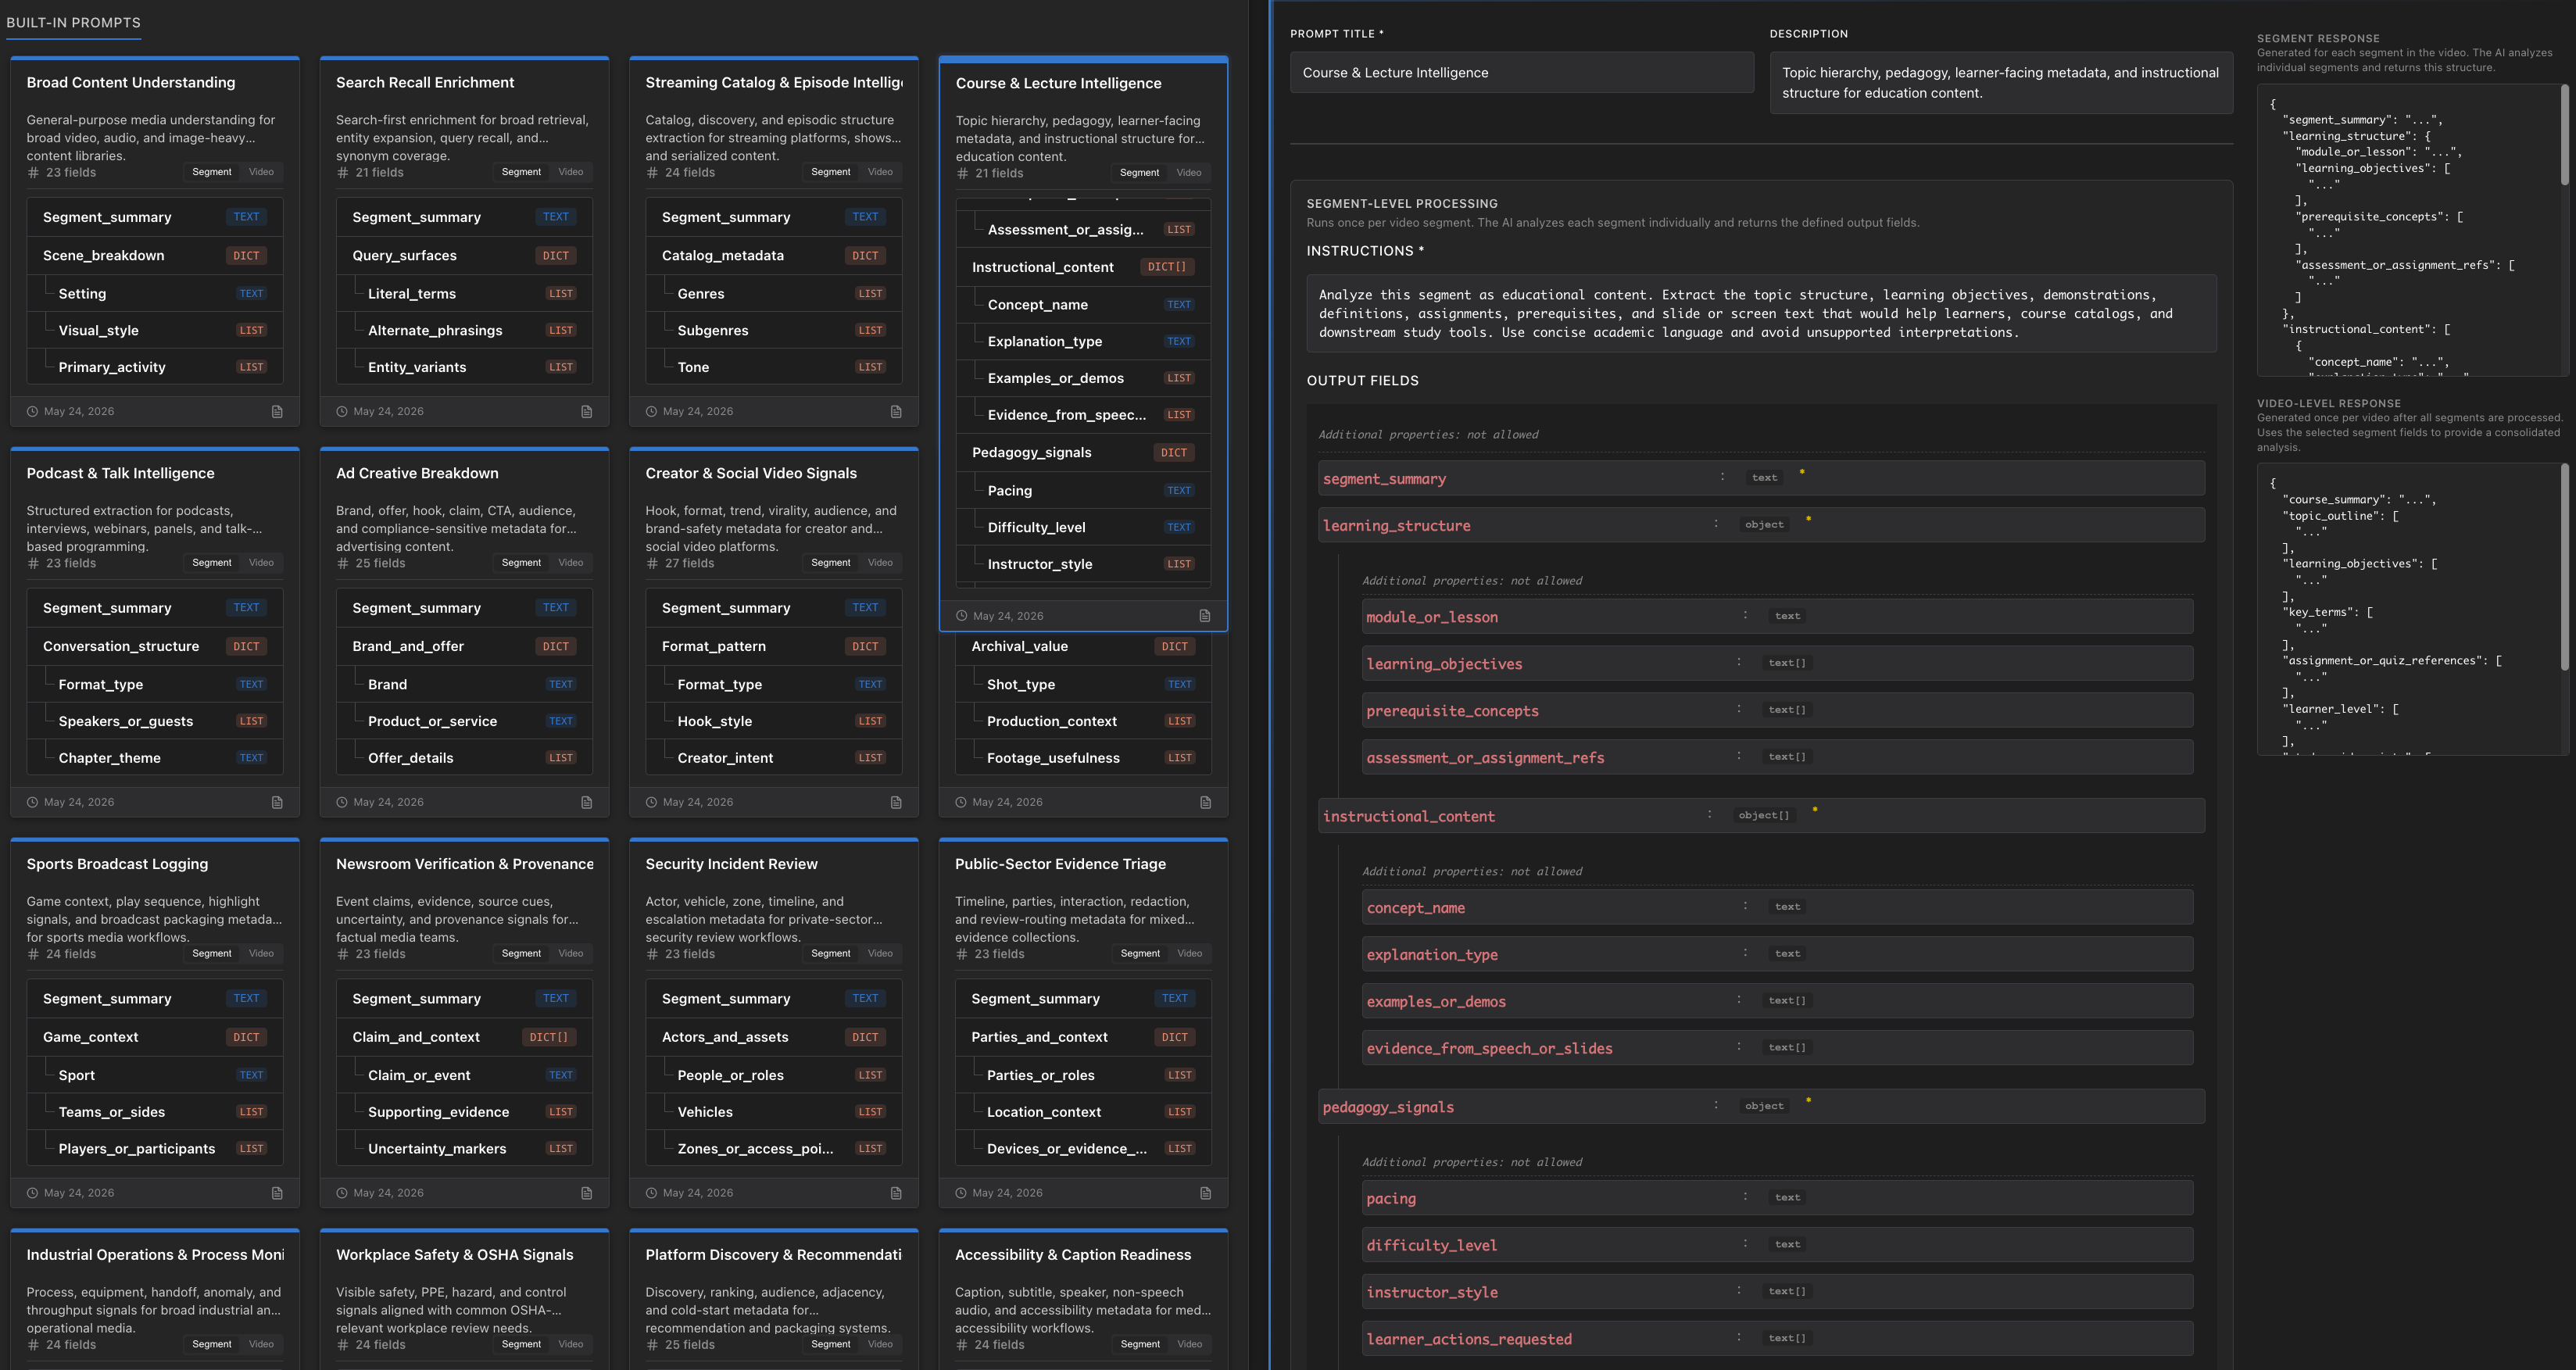Switch Search Recall Enrichment card to Video
Viewport: 2576px width, 1370px height.
[x=571, y=172]
